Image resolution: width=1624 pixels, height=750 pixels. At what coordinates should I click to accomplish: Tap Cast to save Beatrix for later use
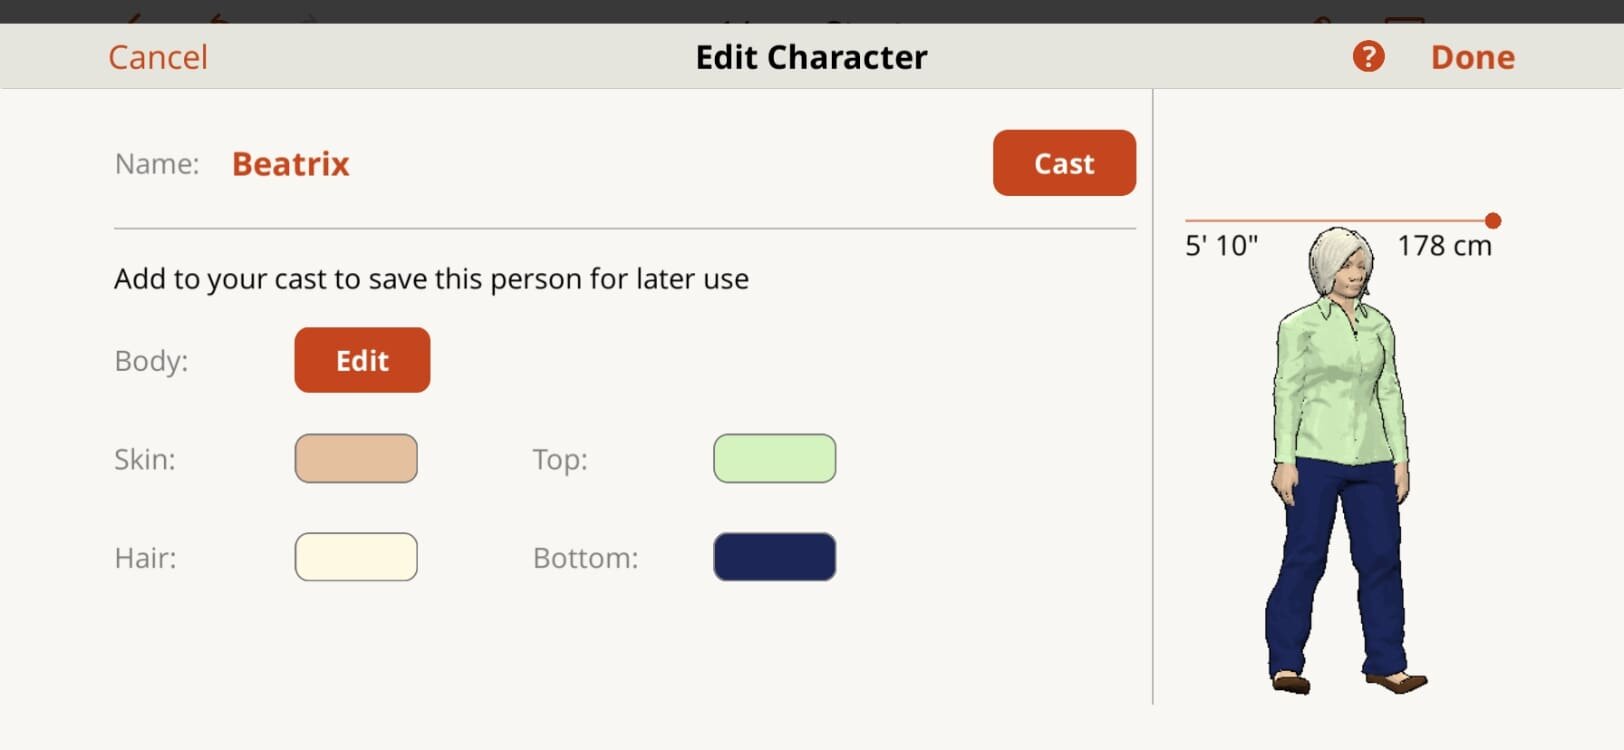1063,163
